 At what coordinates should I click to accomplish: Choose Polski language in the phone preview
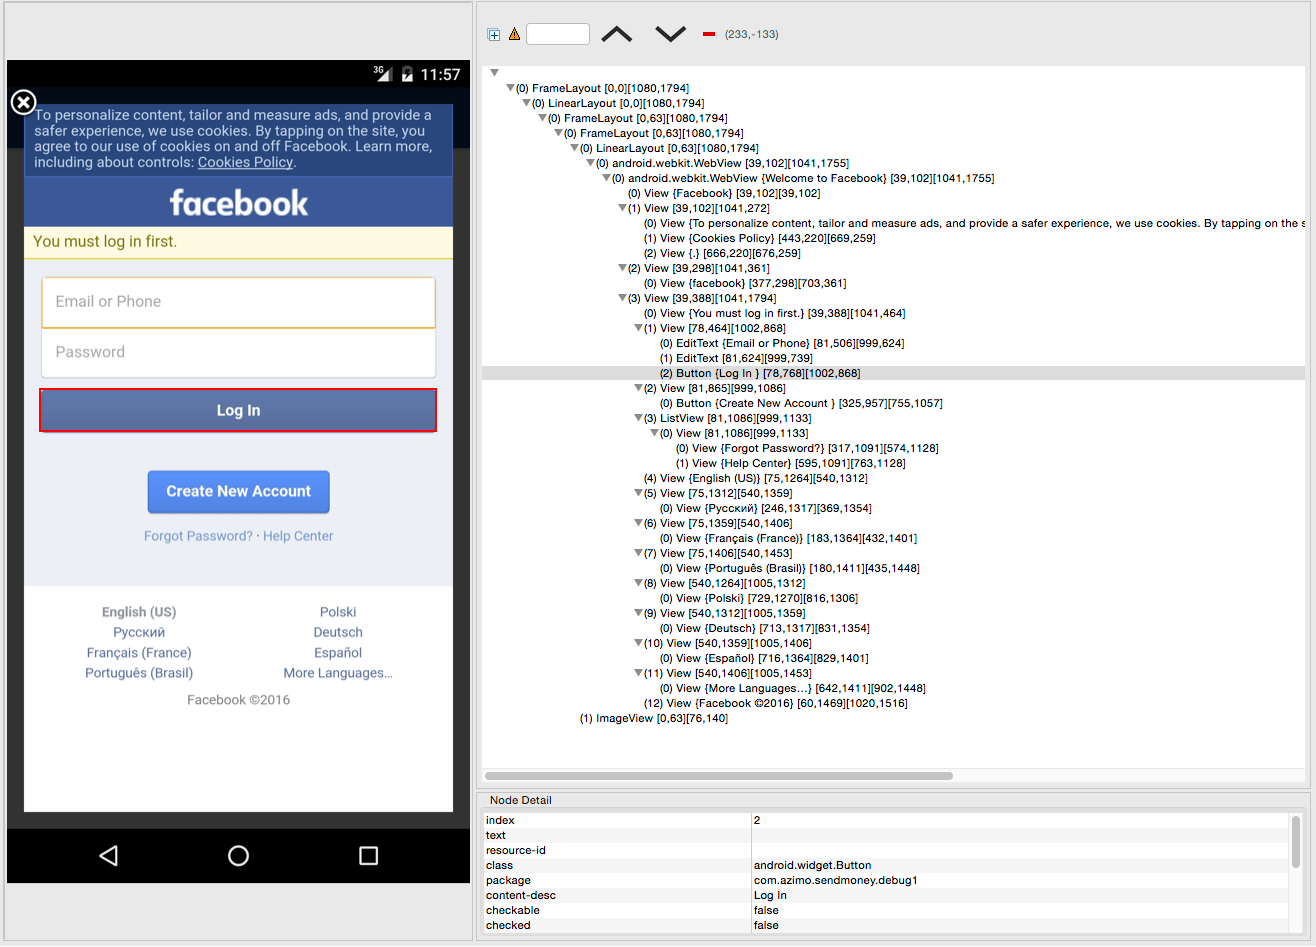pyautogui.click(x=338, y=612)
